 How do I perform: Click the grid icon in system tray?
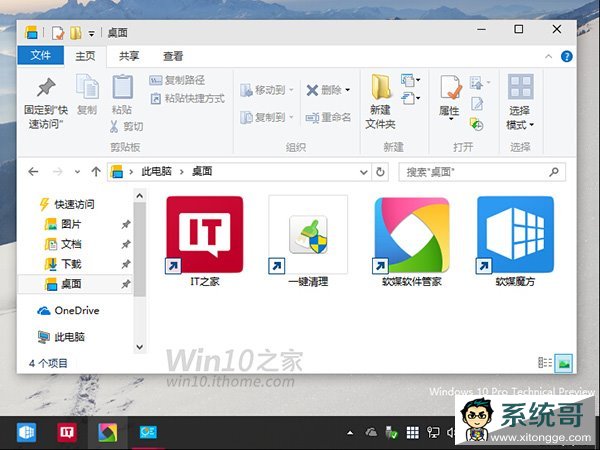[x=412, y=433]
